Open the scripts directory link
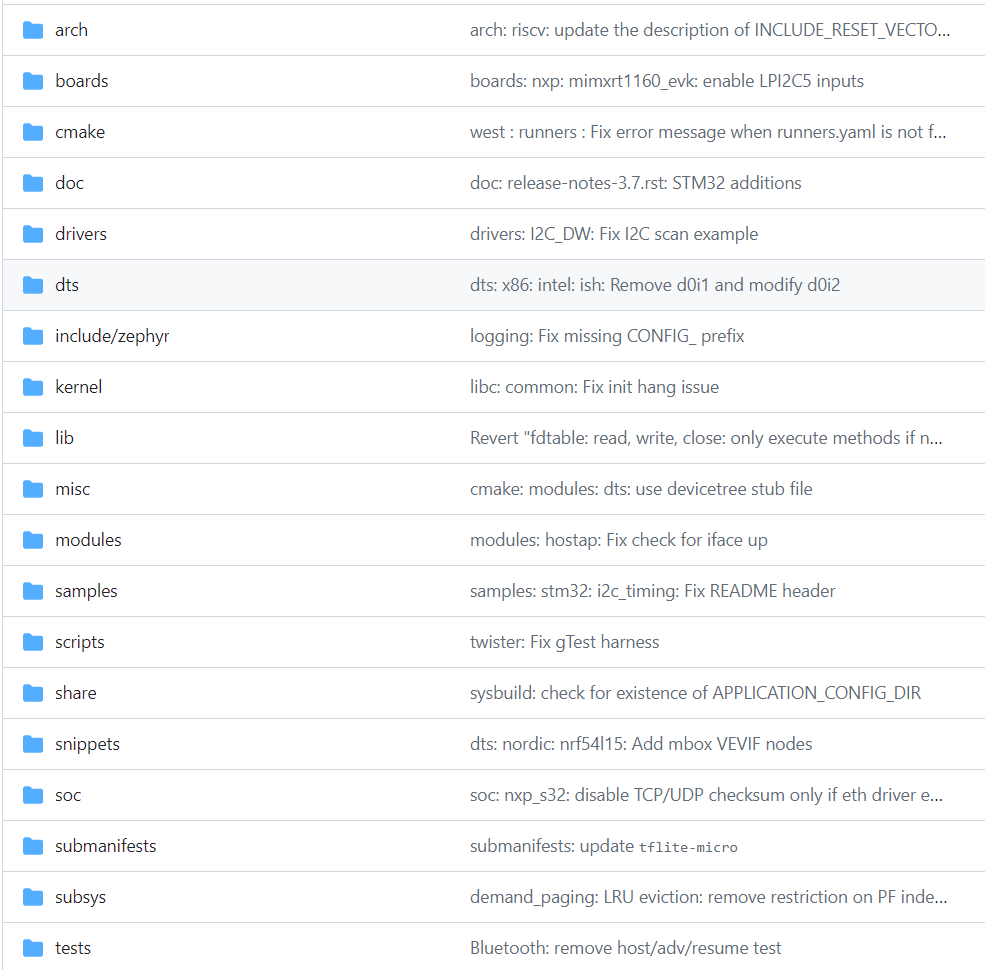This screenshot has width=985, height=970. coord(80,642)
